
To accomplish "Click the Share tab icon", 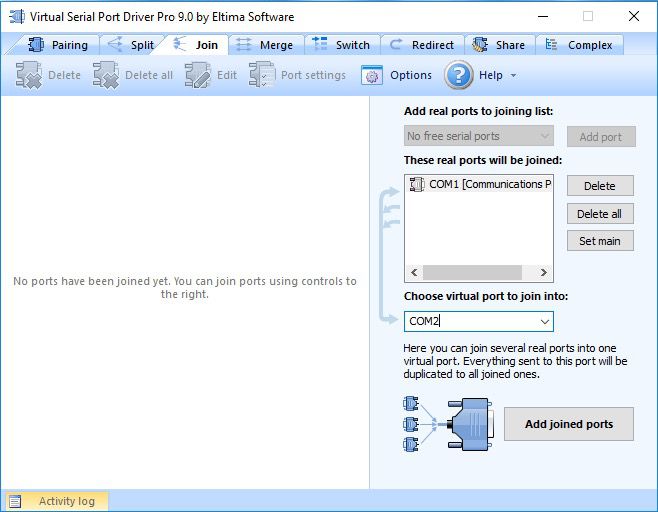I will (x=480, y=44).
